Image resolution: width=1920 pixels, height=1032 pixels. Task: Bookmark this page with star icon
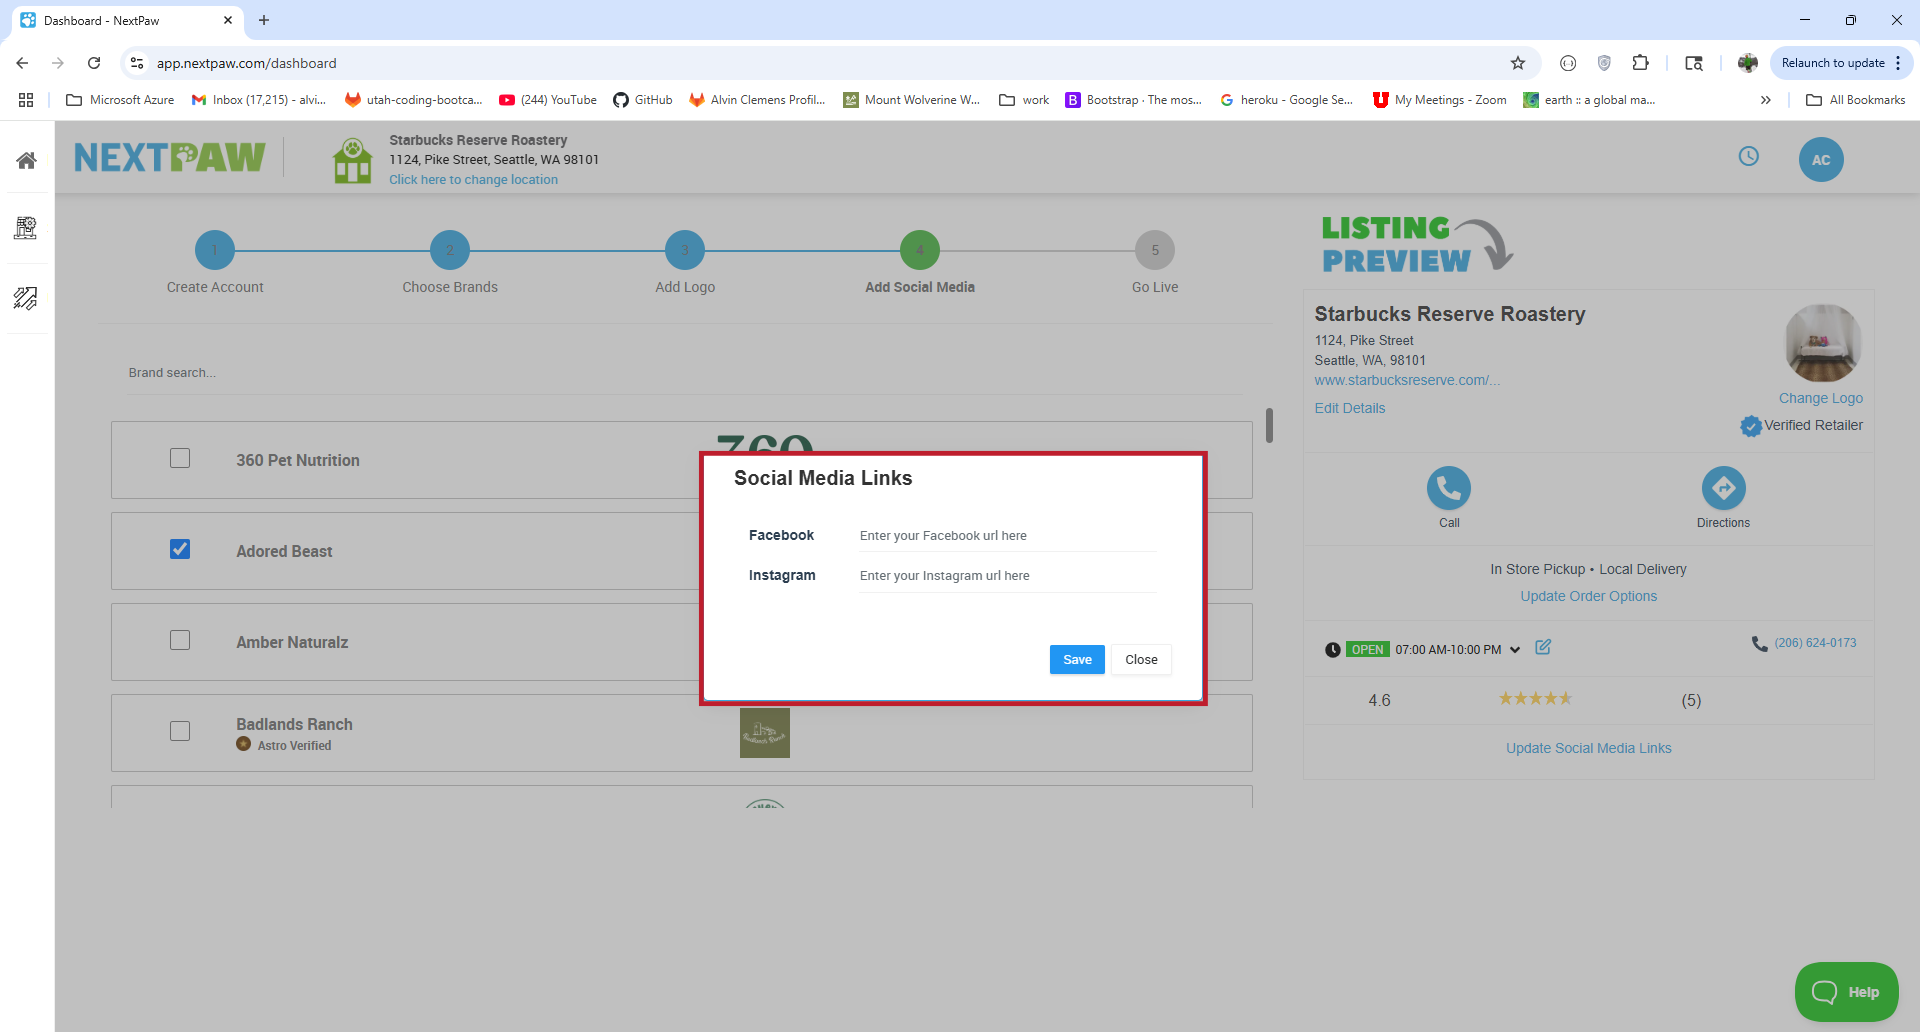click(x=1518, y=63)
